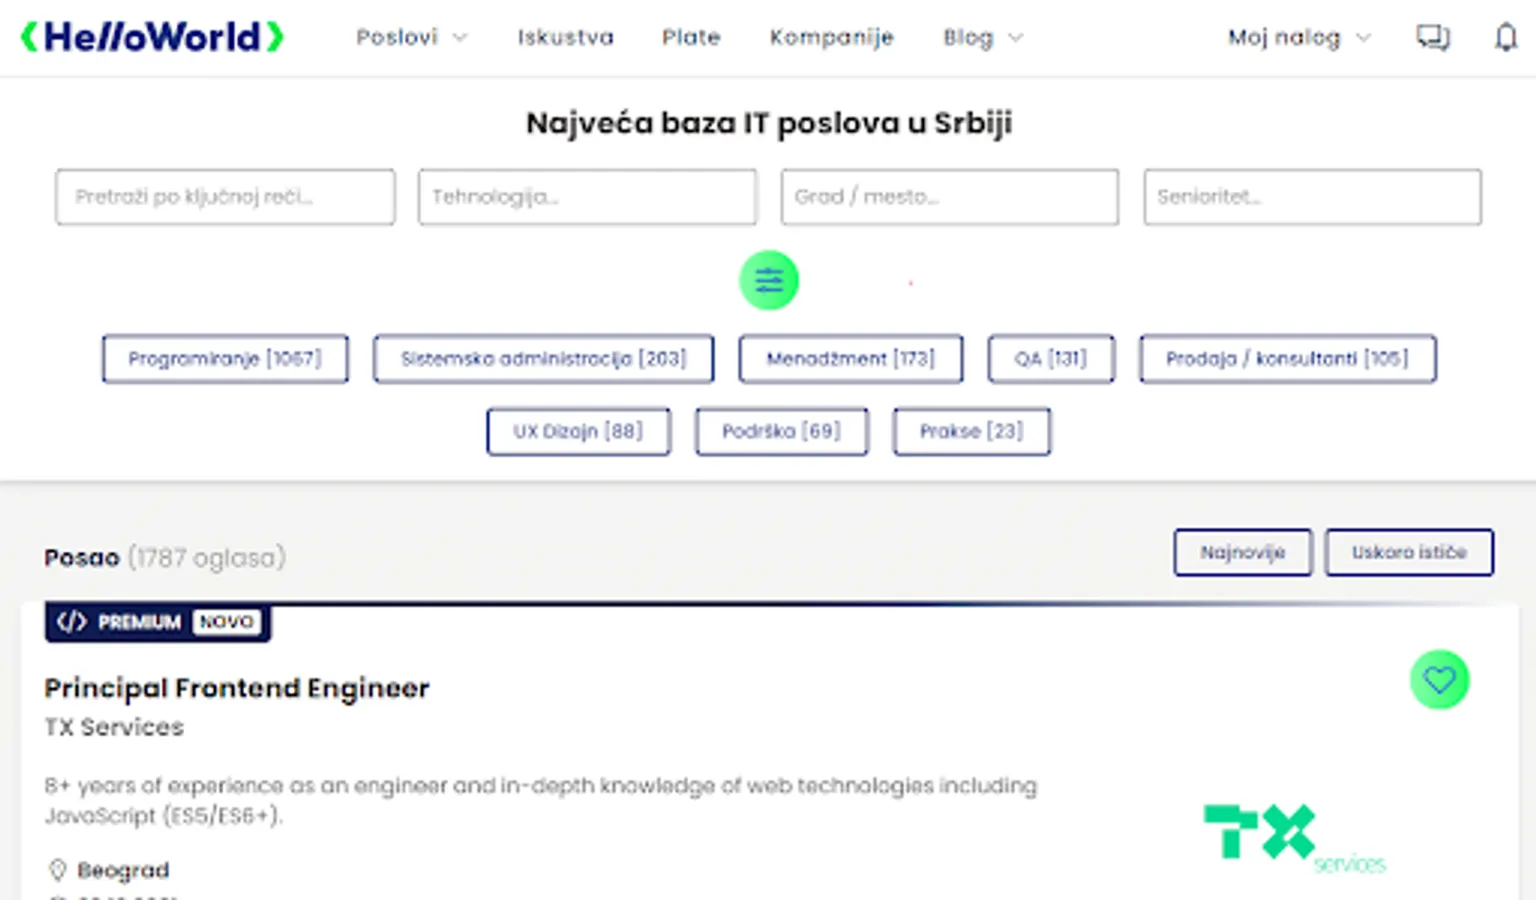Open advanced filters with the green sliders button
The height and width of the screenshot is (900, 1536).
768,280
